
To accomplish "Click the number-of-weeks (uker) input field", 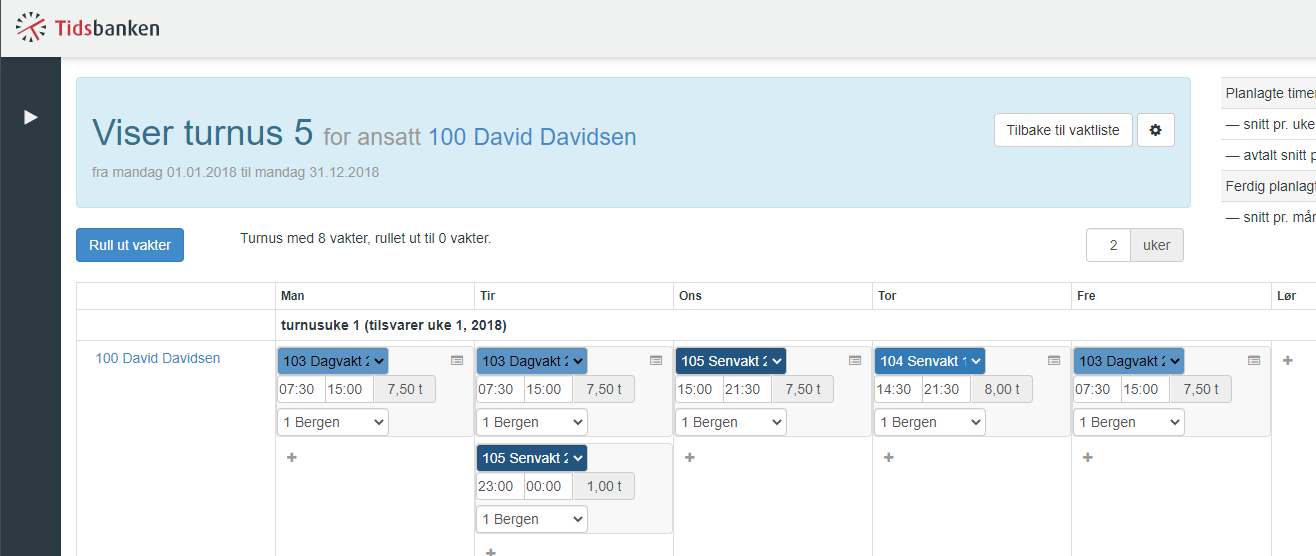I will [1108, 245].
